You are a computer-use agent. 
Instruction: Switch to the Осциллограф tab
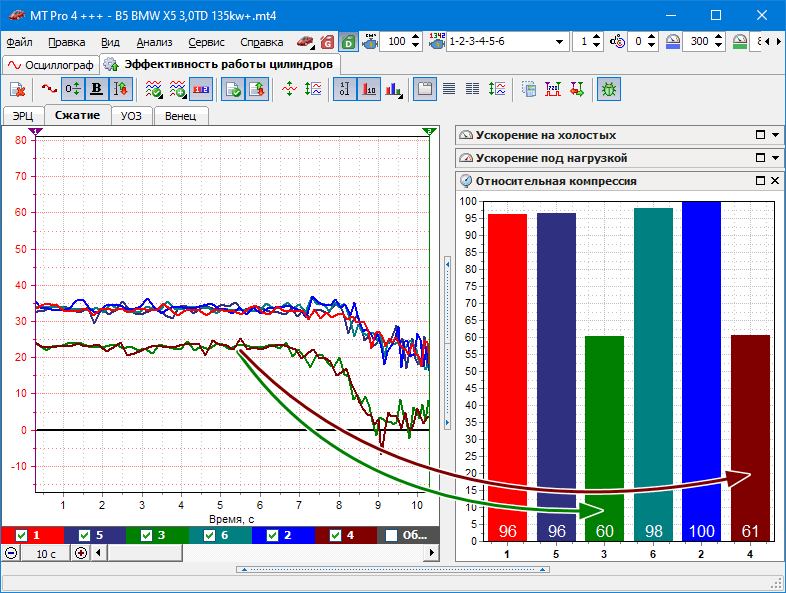click(x=51, y=65)
